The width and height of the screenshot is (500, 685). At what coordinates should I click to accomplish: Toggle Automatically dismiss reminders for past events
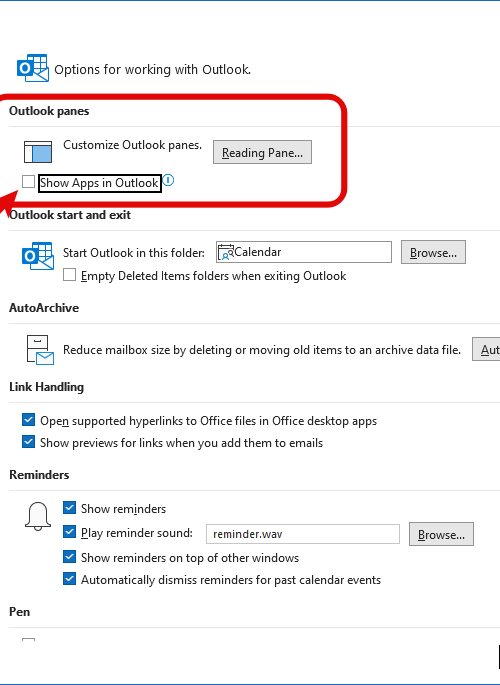click(x=69, y=579)
